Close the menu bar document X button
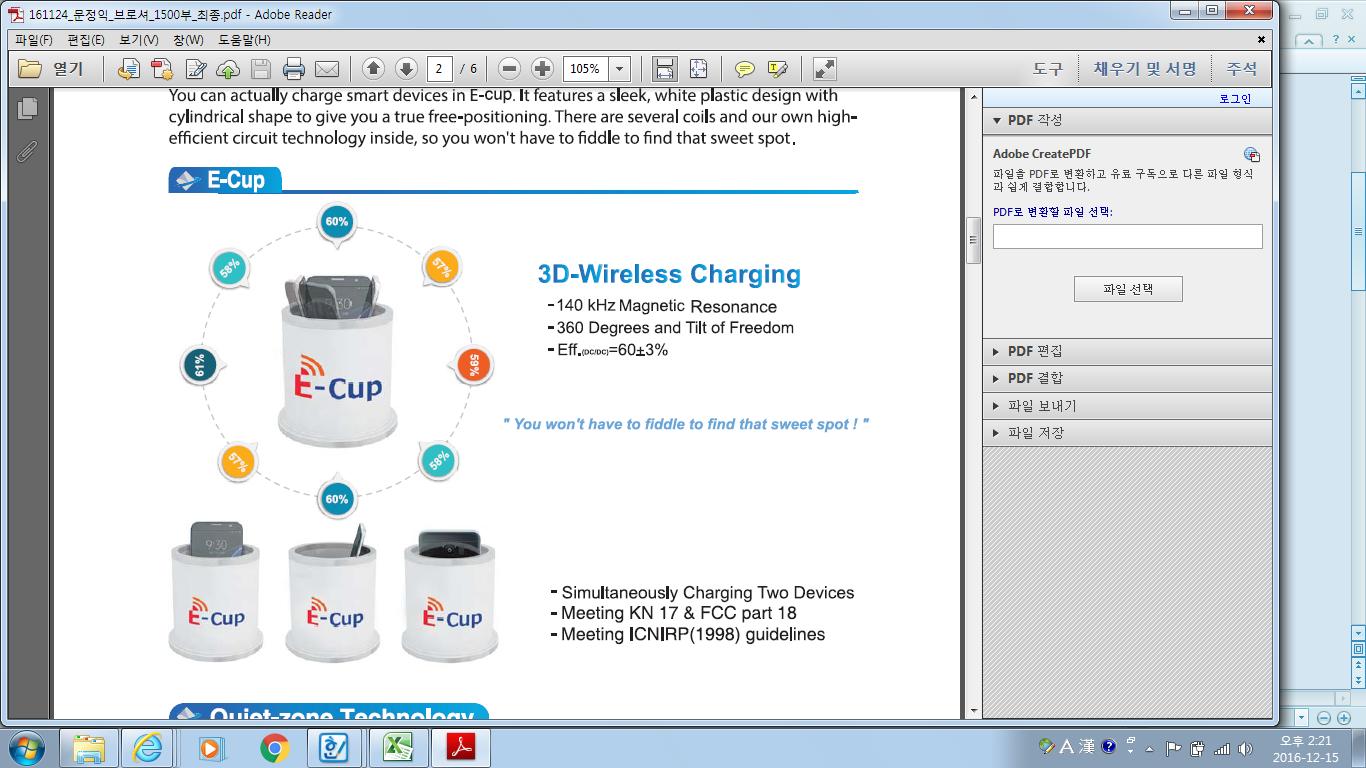The height and width of the screenshot is (768, 1366). coord(1262,40)
